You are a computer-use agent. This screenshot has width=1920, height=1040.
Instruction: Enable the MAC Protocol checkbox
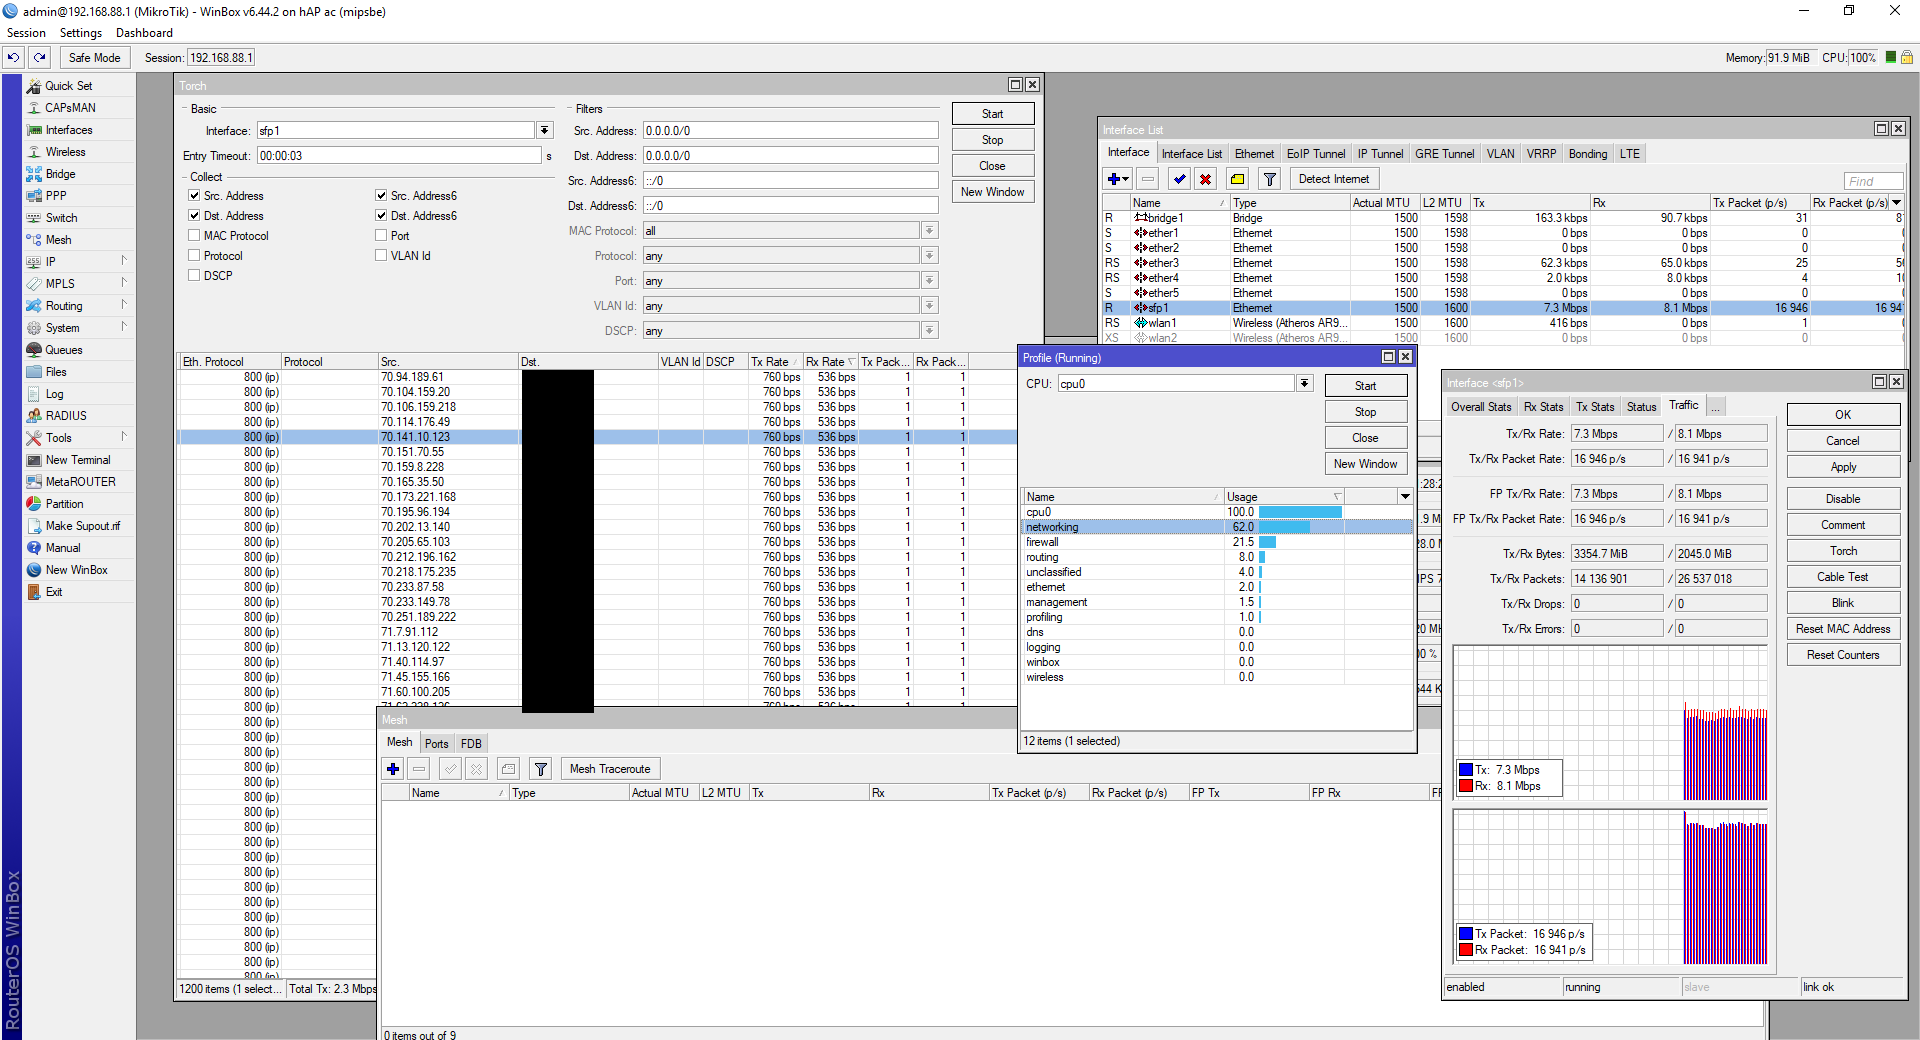coord(194,236)
